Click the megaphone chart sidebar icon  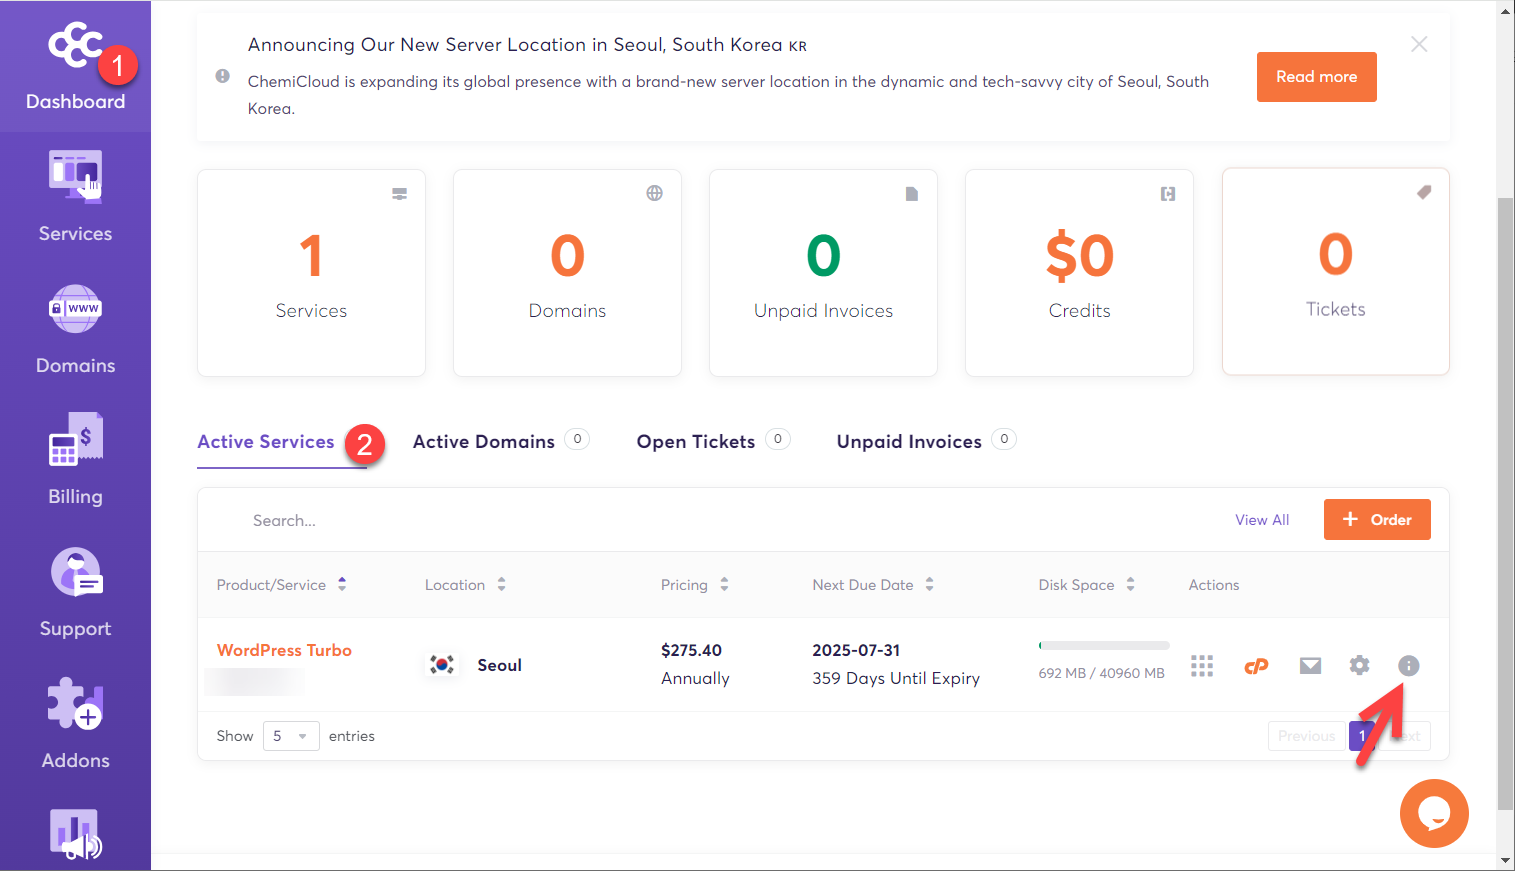click(x=75, y=835)
